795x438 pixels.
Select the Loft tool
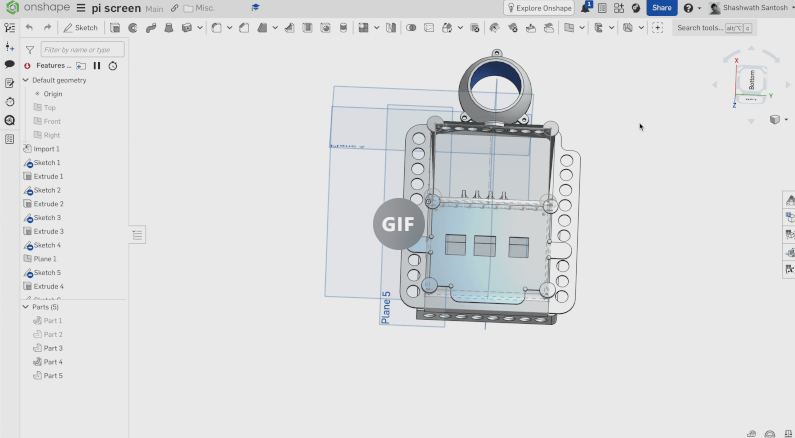[x=168, y=28]
